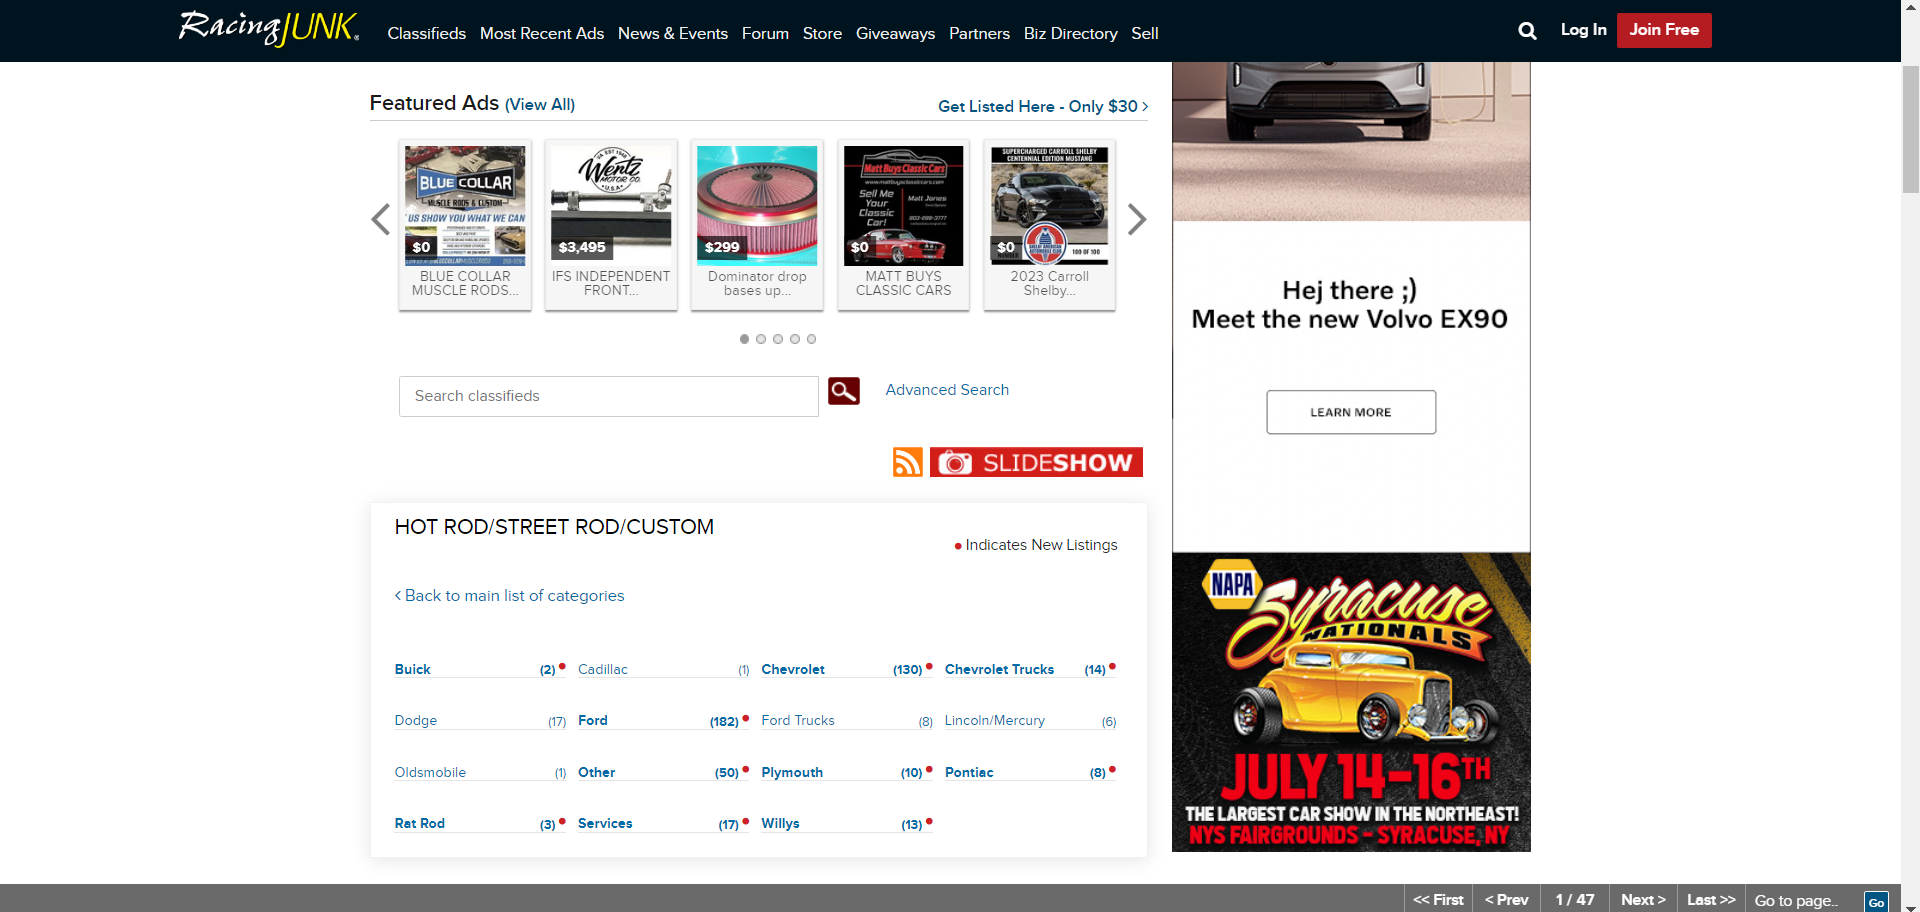The height and width of the screenshot is (912, 1920).
Task: Open Advanced Search
Action: (947, 390)
